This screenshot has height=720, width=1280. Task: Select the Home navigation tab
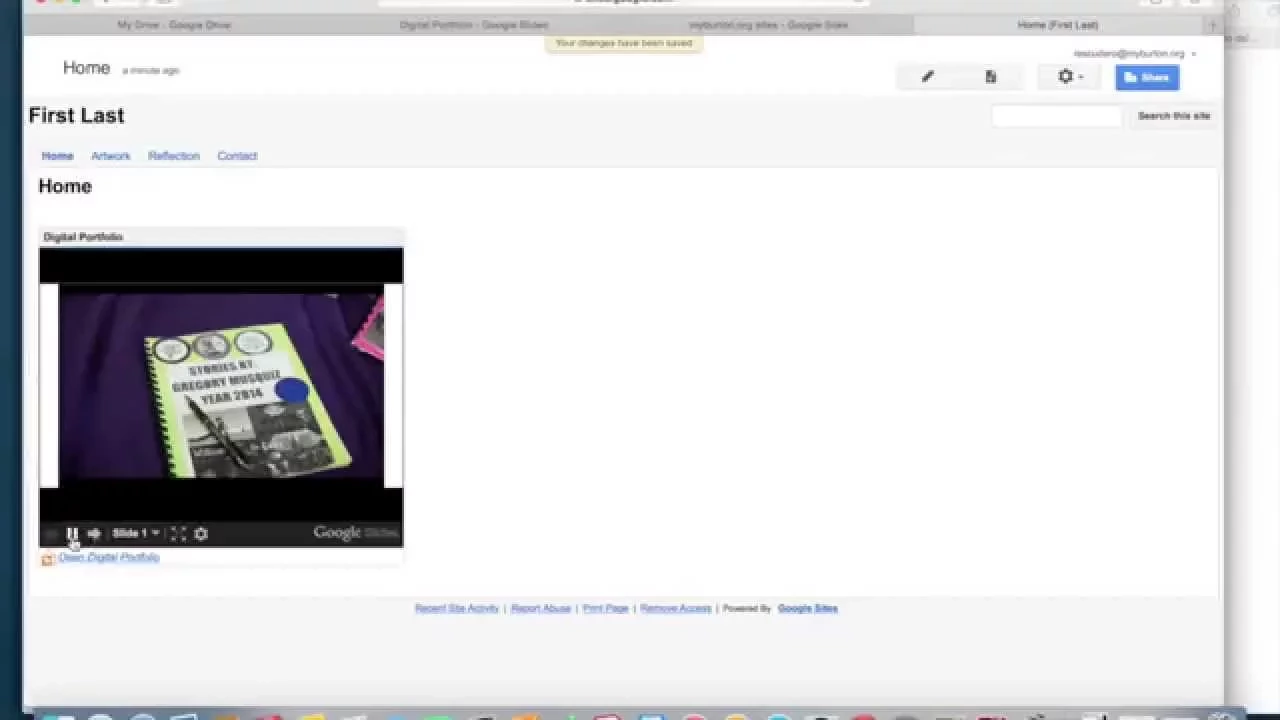pos(57,156)
